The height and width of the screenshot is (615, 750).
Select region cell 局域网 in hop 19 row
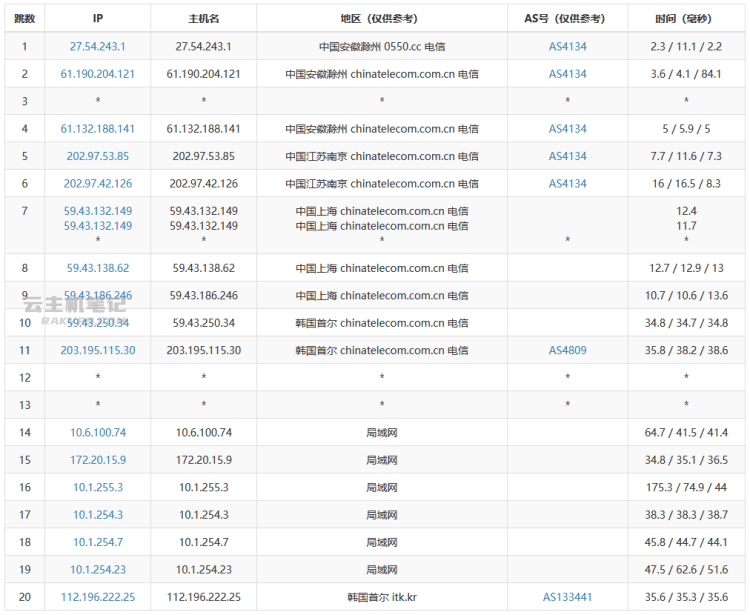382,570
